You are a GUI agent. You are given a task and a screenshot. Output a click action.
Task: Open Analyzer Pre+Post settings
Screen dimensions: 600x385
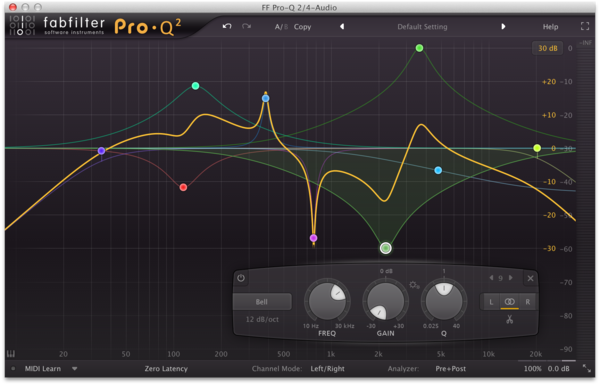[x=450, y=369]
